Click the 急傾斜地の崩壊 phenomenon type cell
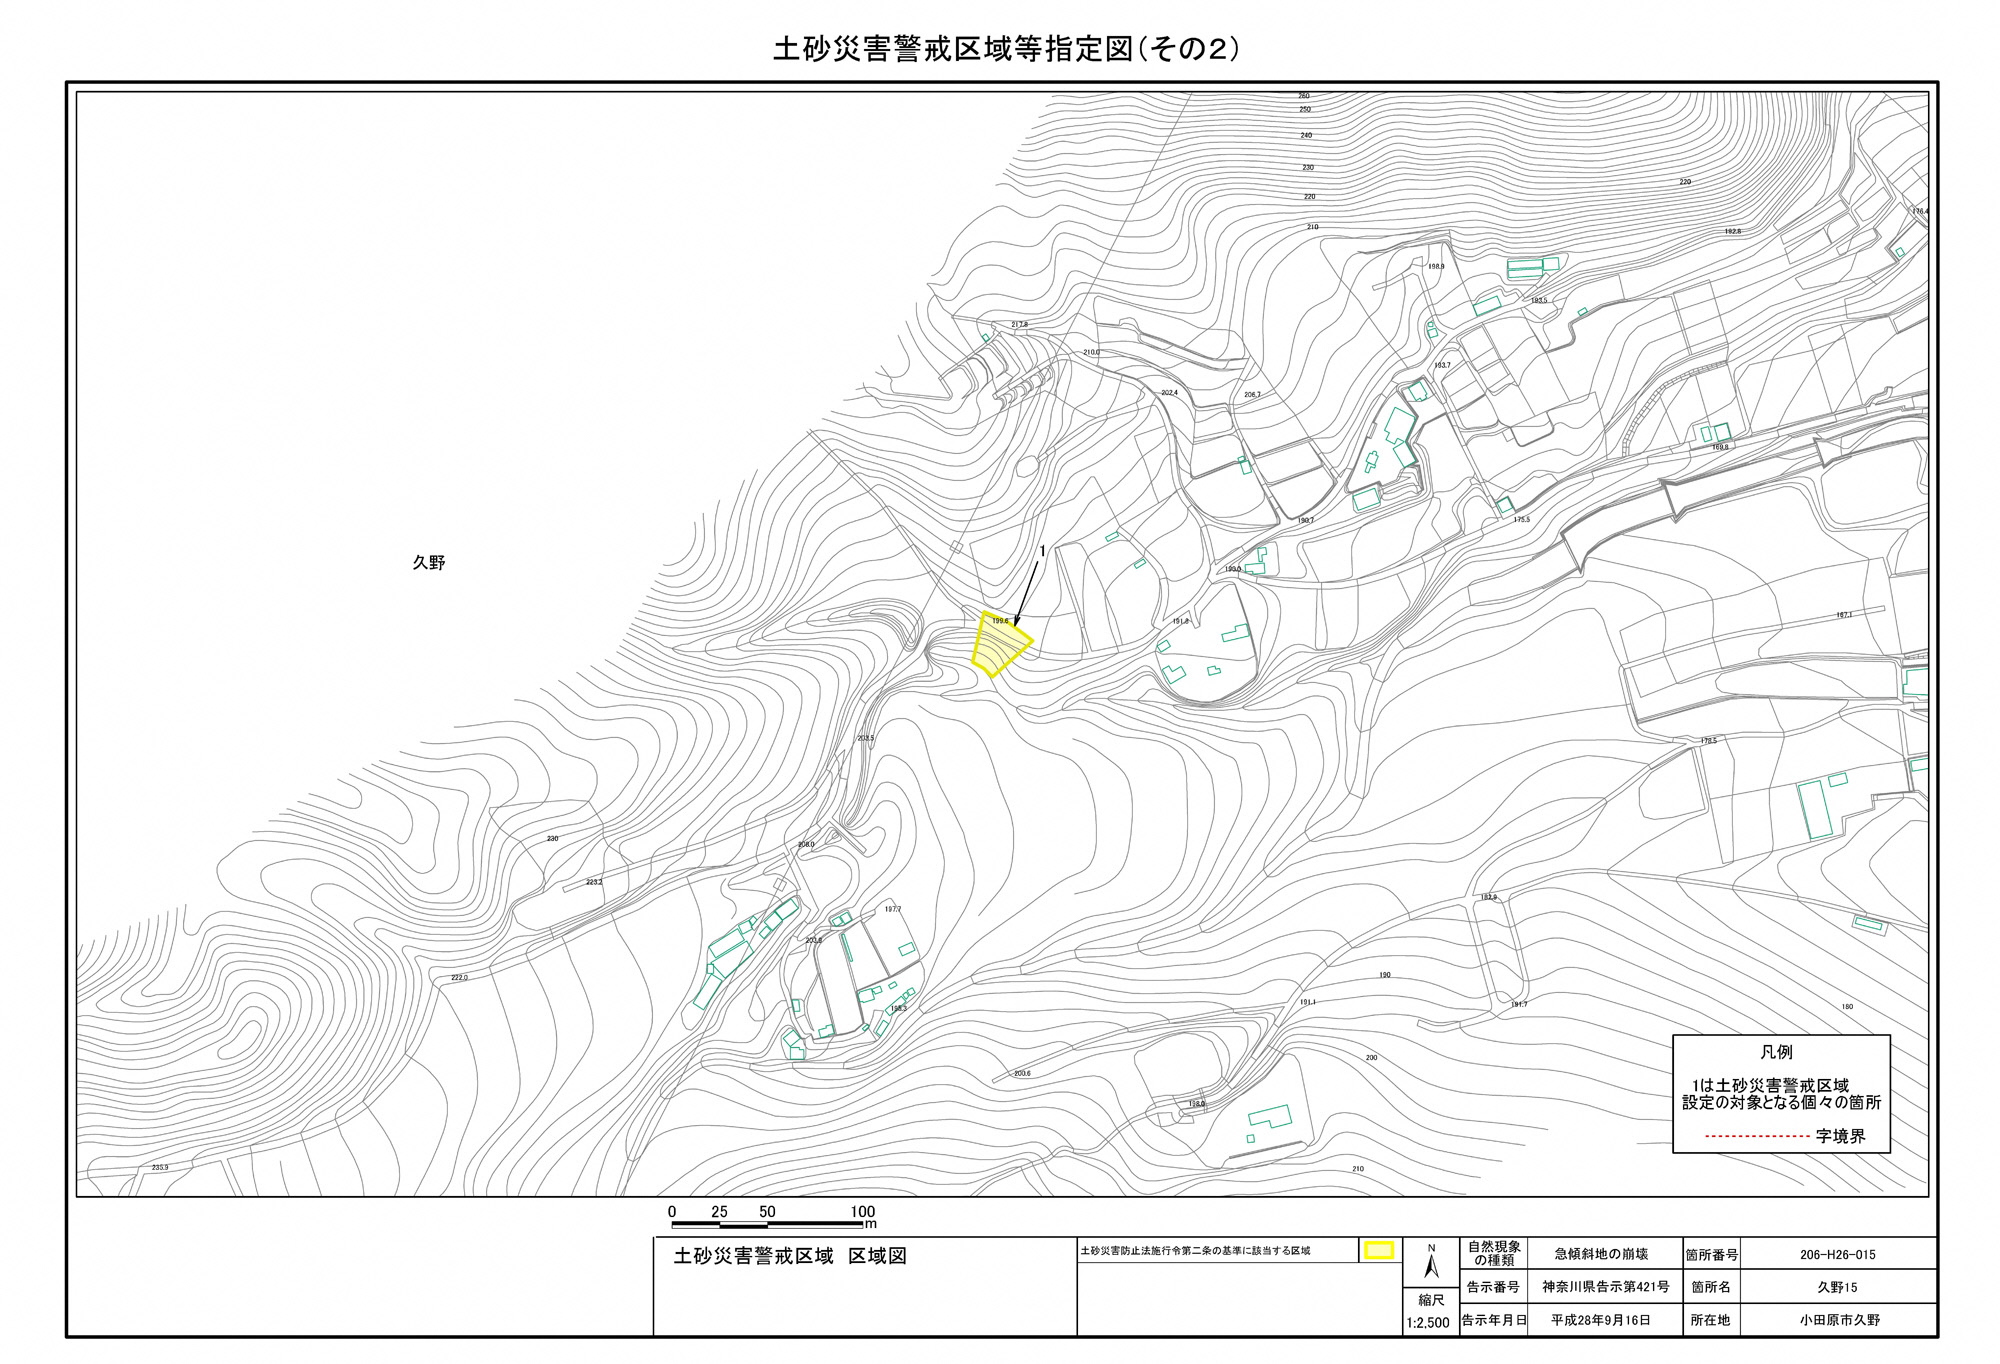The height and width of the screenshot is (1364, 2000). coord(1601,1254)
